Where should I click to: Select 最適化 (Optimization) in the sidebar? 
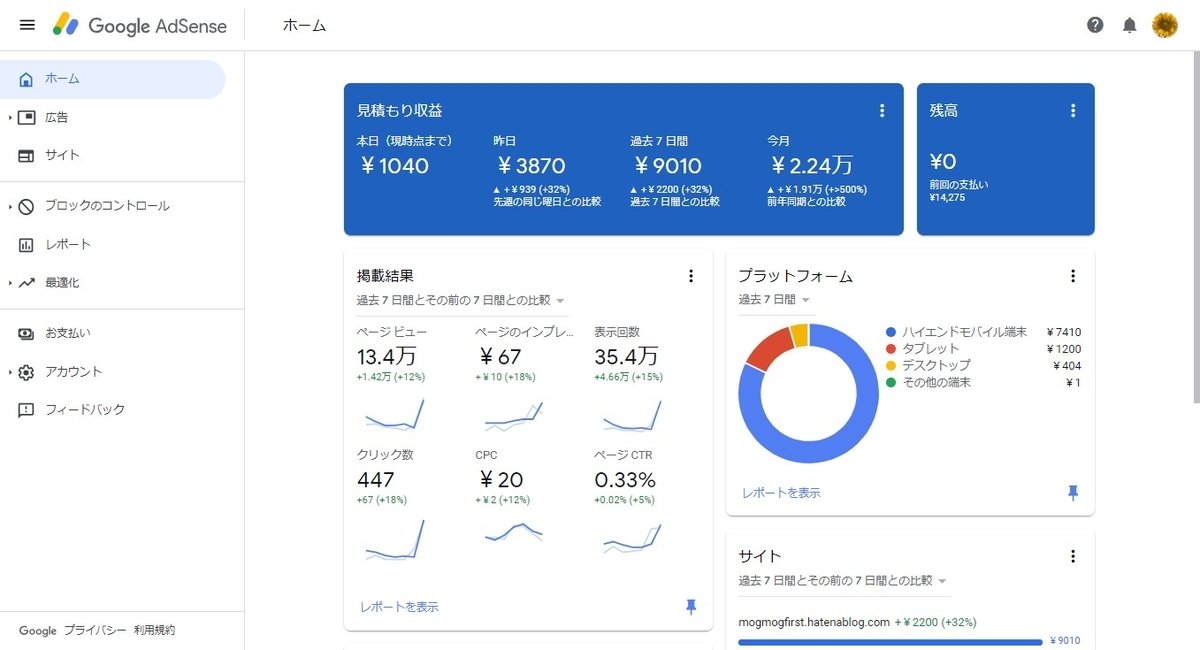62,282
